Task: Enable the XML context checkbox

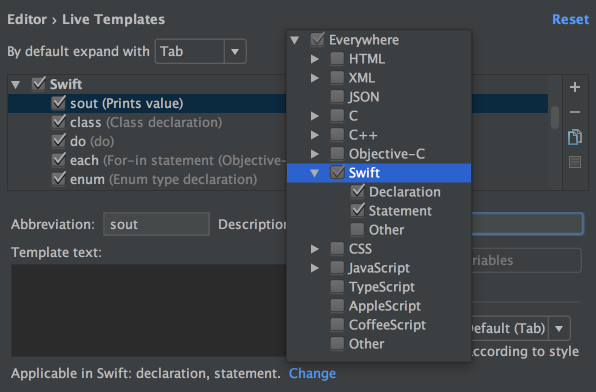Action: [x=337, y=78]
